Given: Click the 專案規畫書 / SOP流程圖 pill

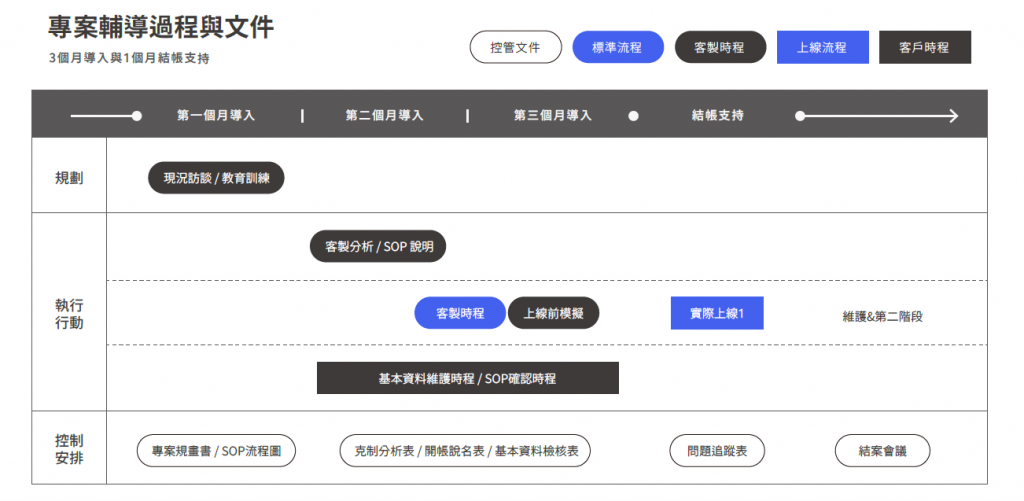Looking at the screenshot, I should [x=216, y=451].
